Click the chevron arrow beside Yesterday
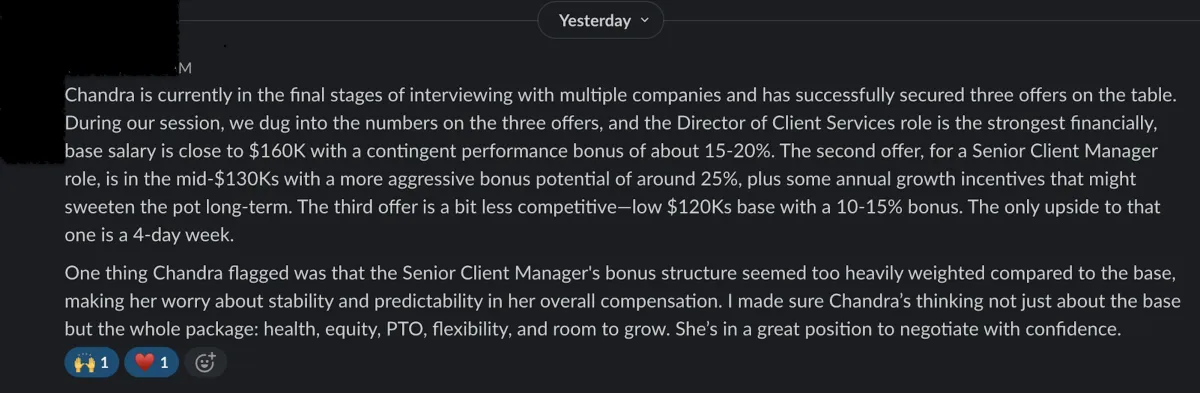The image size is (1200, 393). 644,20
